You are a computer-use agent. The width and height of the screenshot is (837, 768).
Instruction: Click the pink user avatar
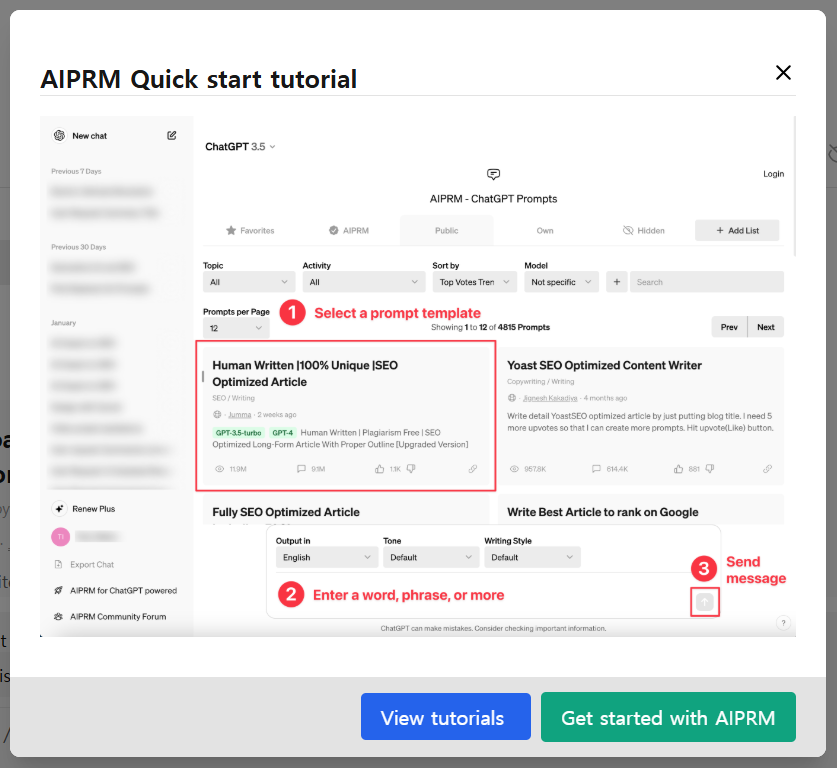coord(60,536)
